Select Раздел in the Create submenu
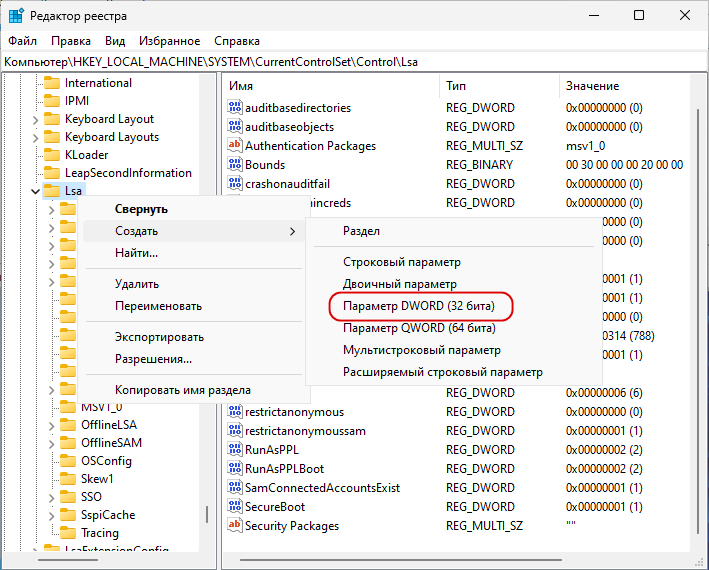The image size is (709, 570). tap(454, 231)
